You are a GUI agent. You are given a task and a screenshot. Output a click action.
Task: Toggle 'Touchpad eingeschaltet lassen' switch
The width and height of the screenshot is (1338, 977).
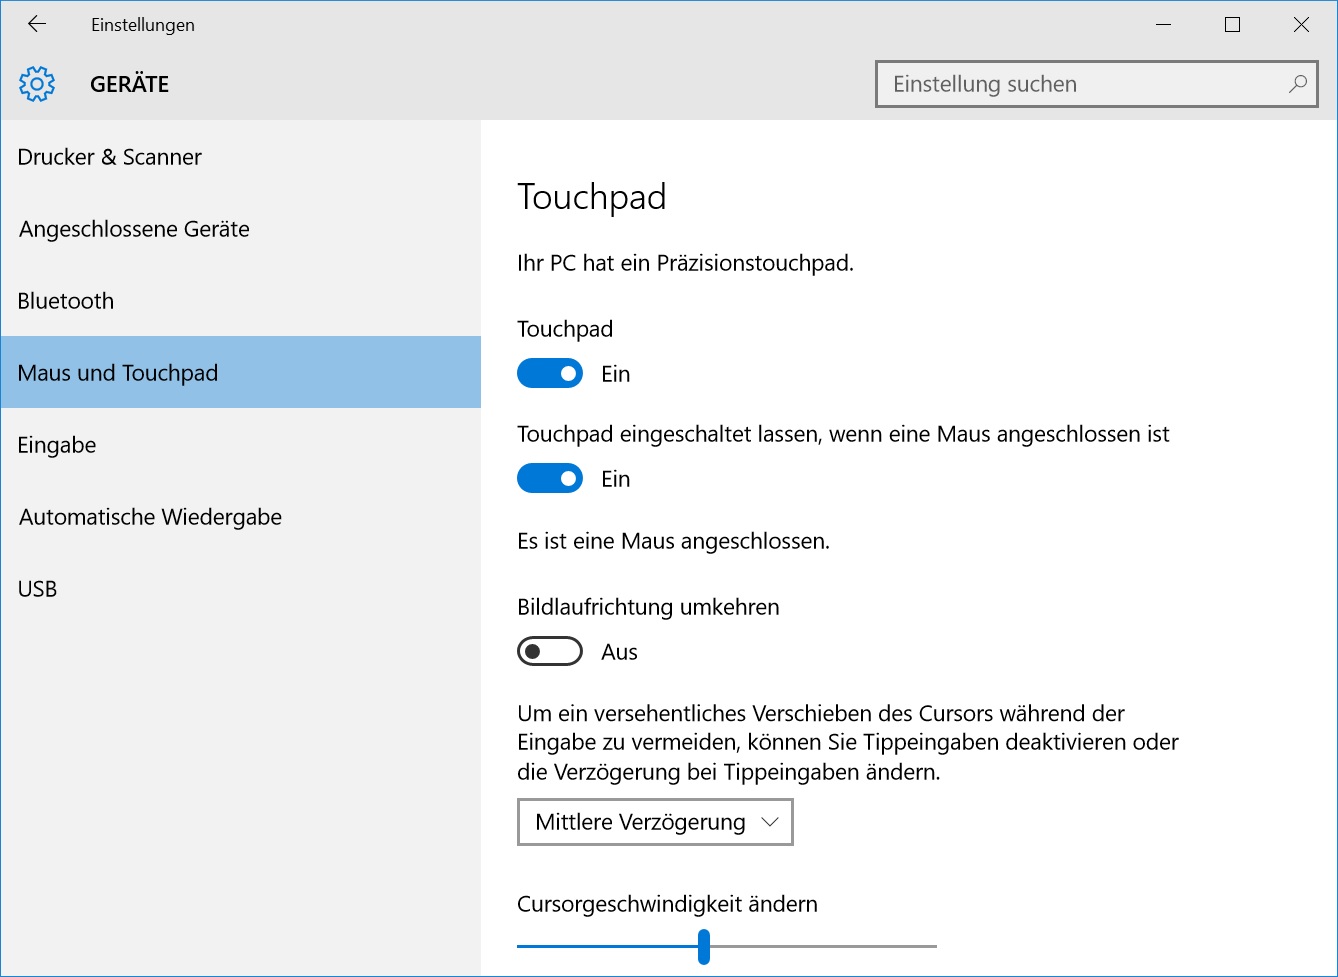coord(550,479)
